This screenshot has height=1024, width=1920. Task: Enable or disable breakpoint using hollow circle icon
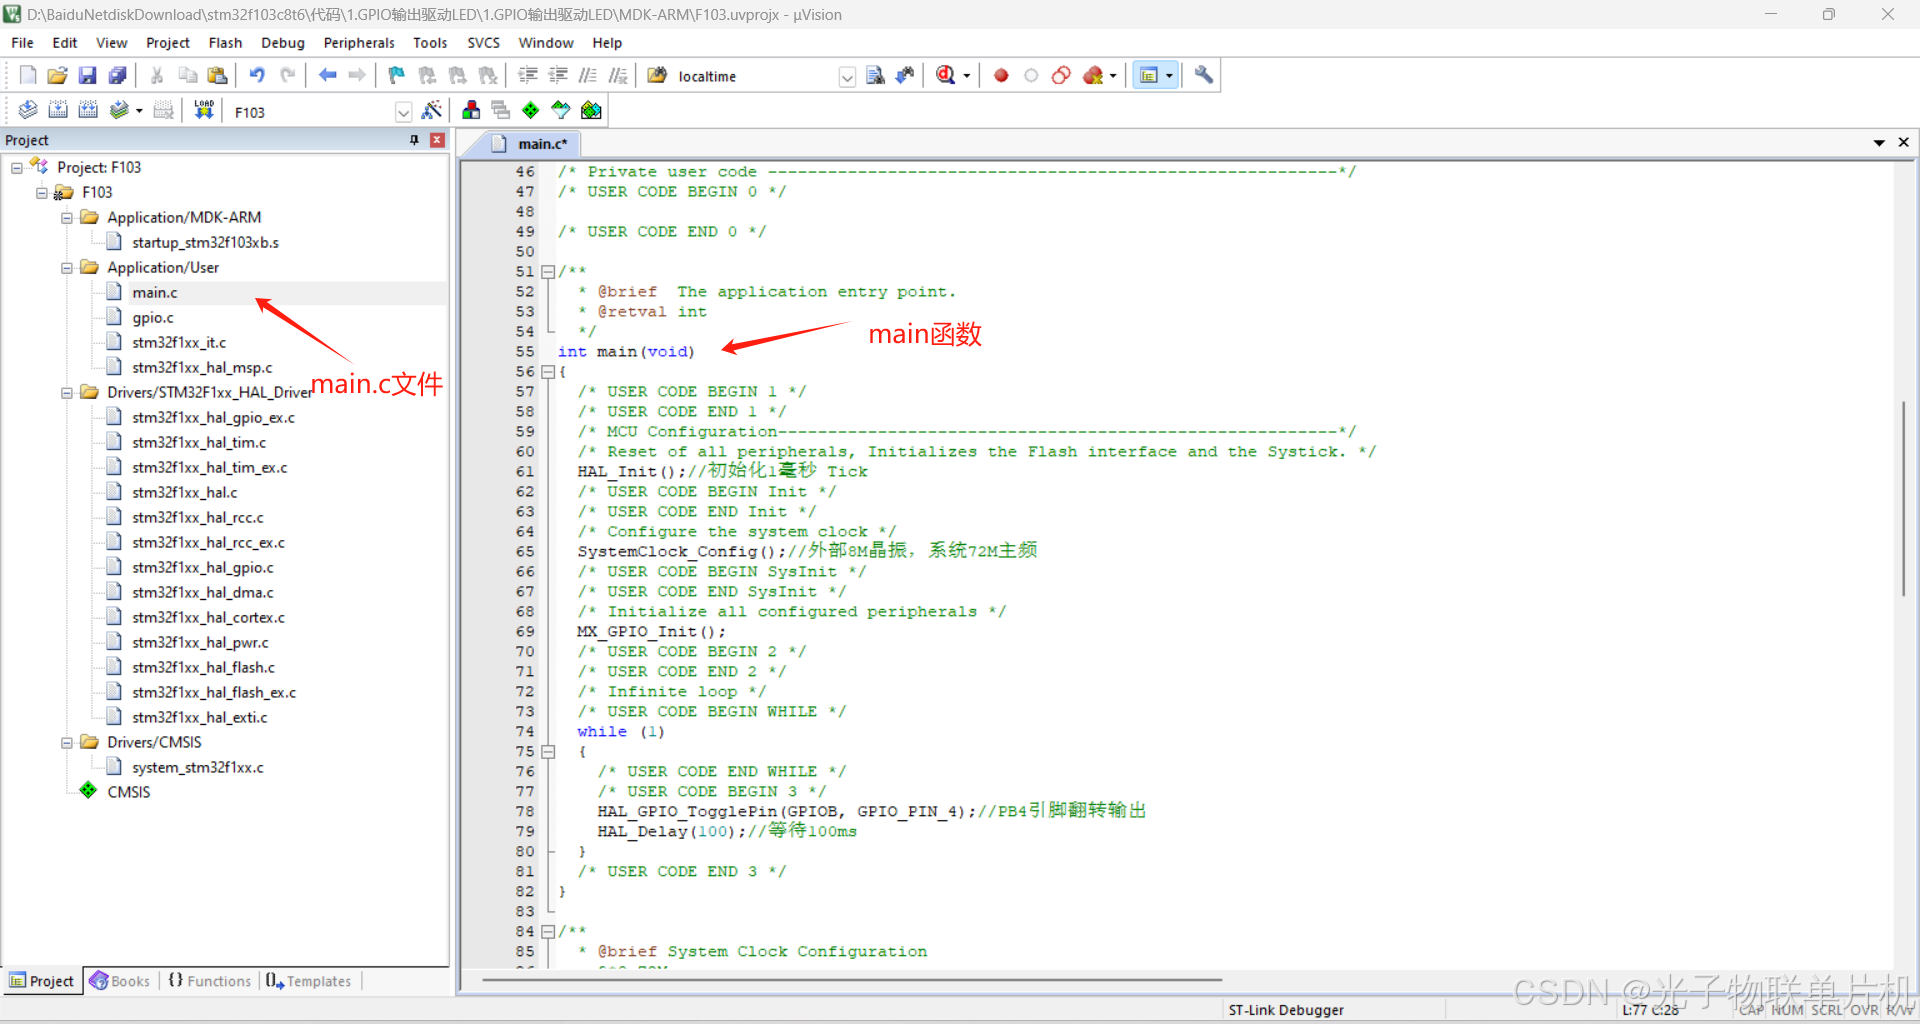(1031, 75)
